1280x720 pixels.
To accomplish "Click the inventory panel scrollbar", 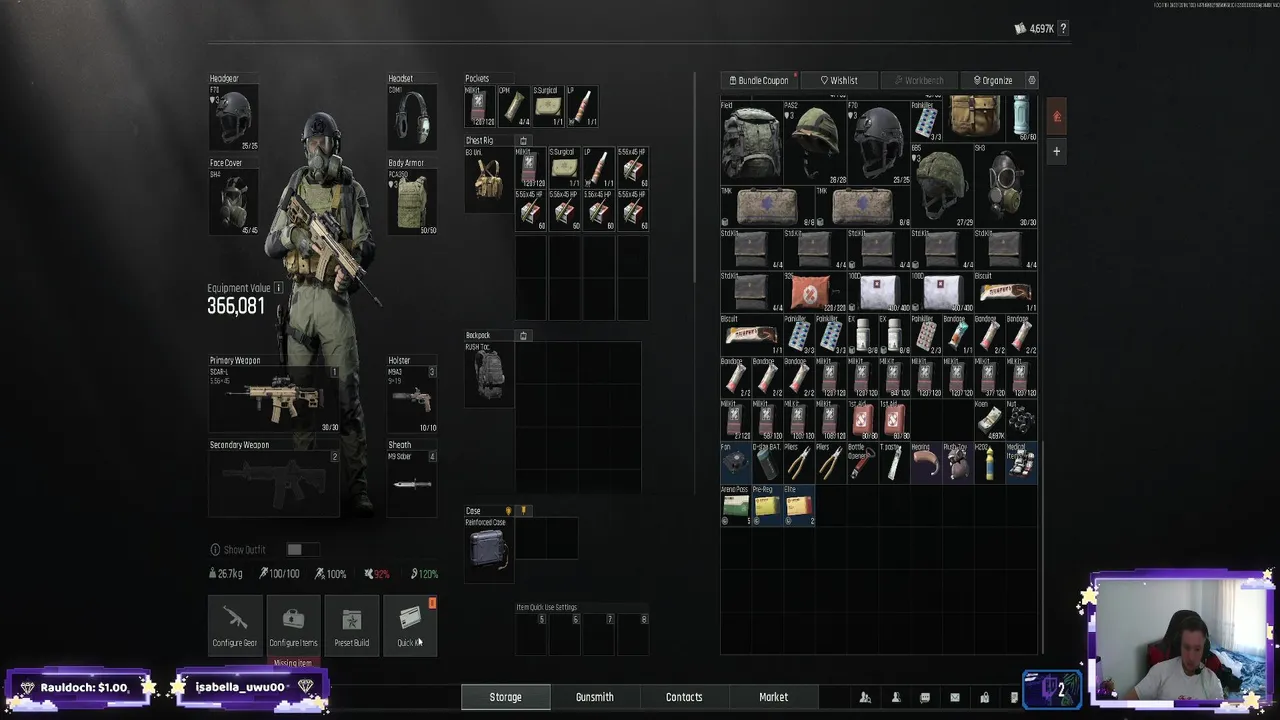I will click(x=694, y=178).
